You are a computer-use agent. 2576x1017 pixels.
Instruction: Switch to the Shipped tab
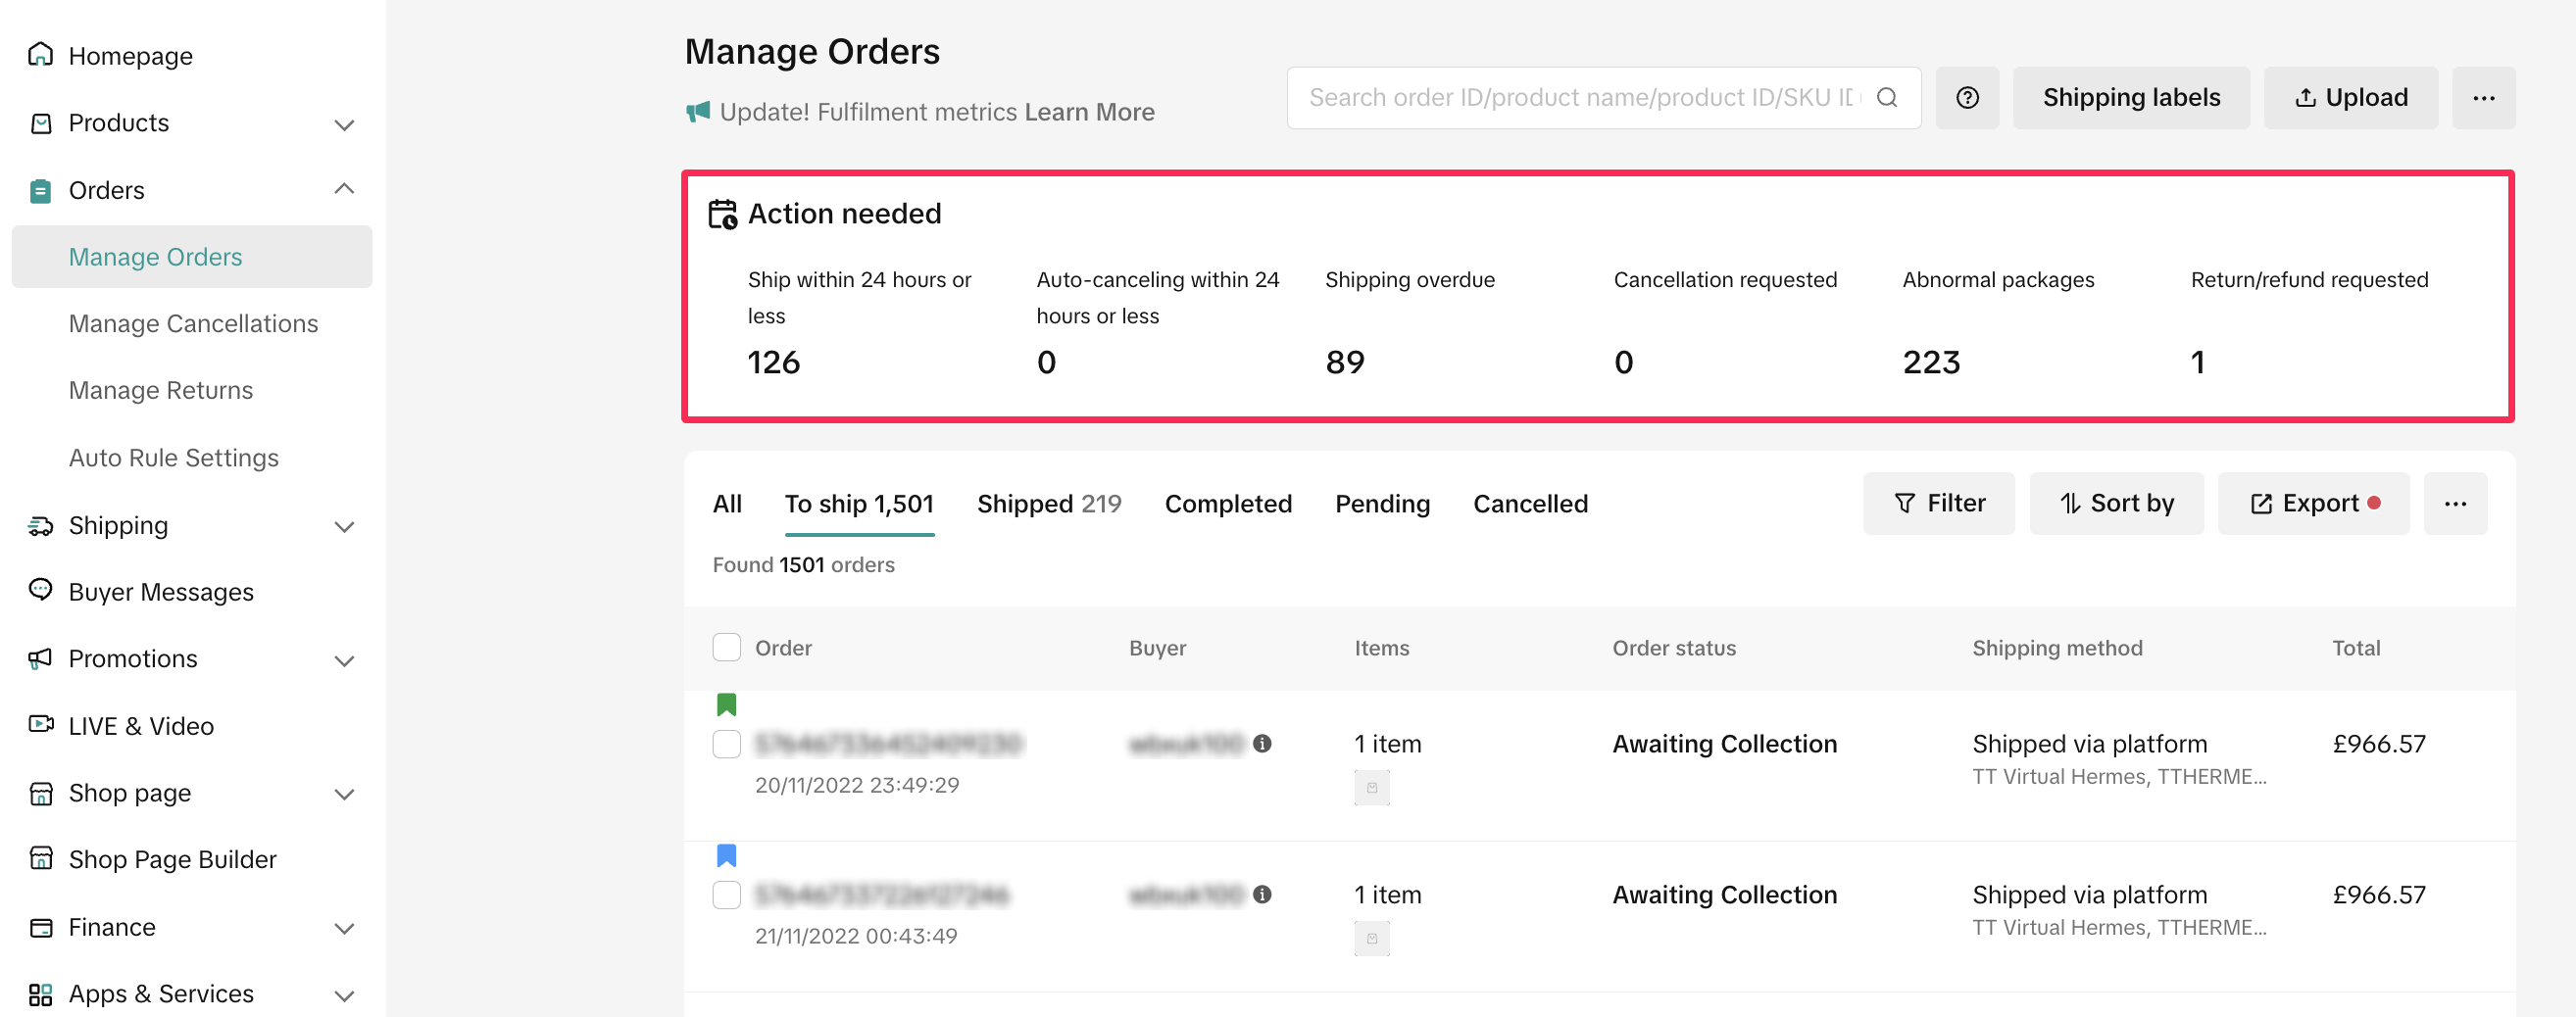tap(1048, 504)
